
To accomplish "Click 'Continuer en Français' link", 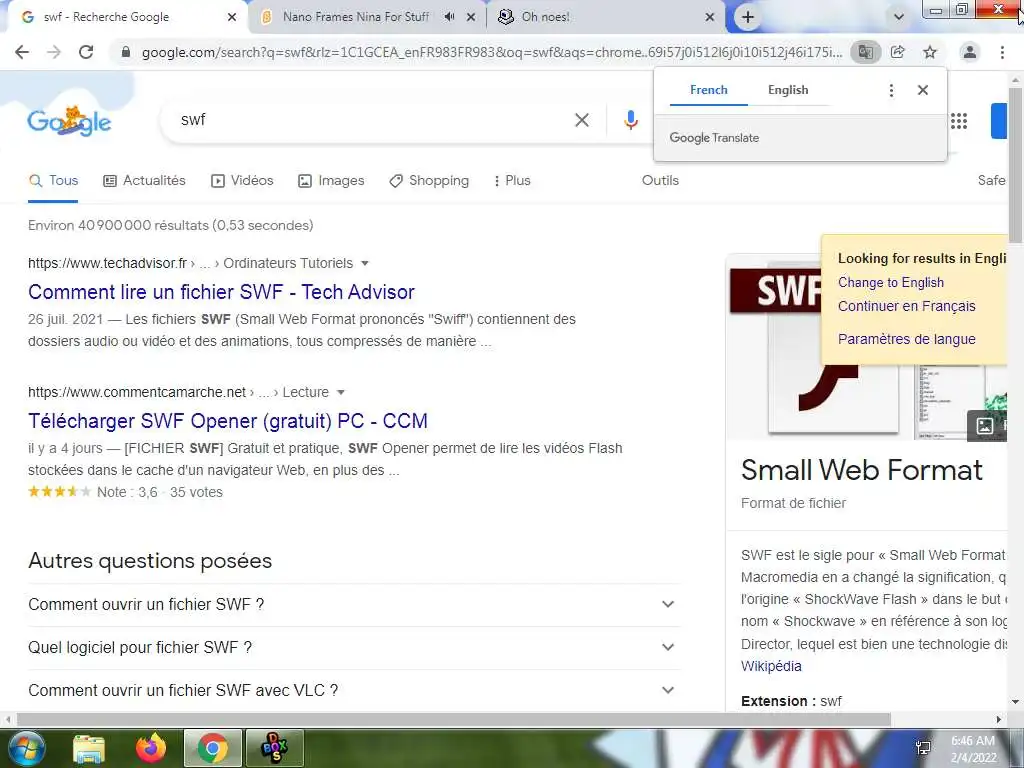I will click(906, 306).
